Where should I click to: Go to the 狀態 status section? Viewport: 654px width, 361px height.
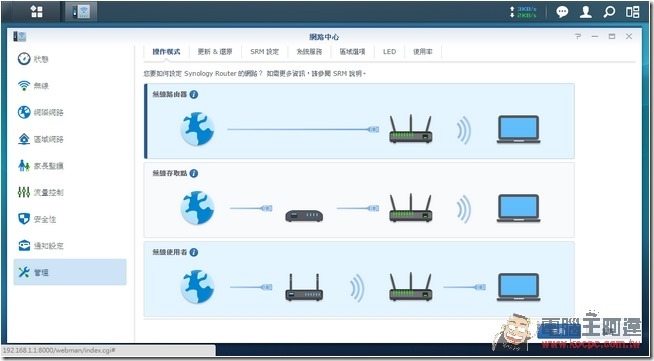[70, 59]
